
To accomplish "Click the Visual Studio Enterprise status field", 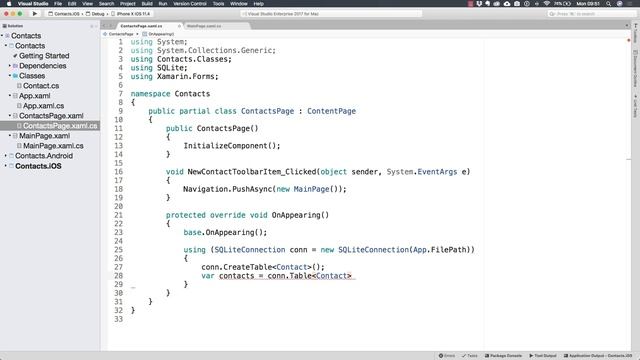I will 331,14.
